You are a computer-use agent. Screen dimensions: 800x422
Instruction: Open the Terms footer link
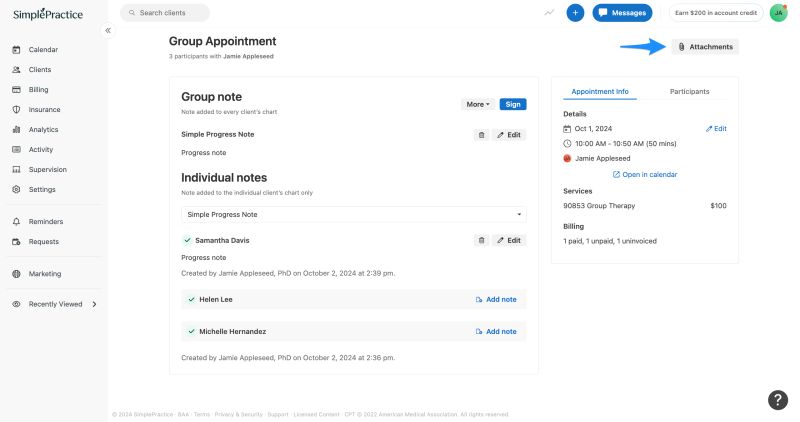coord(202,414)
